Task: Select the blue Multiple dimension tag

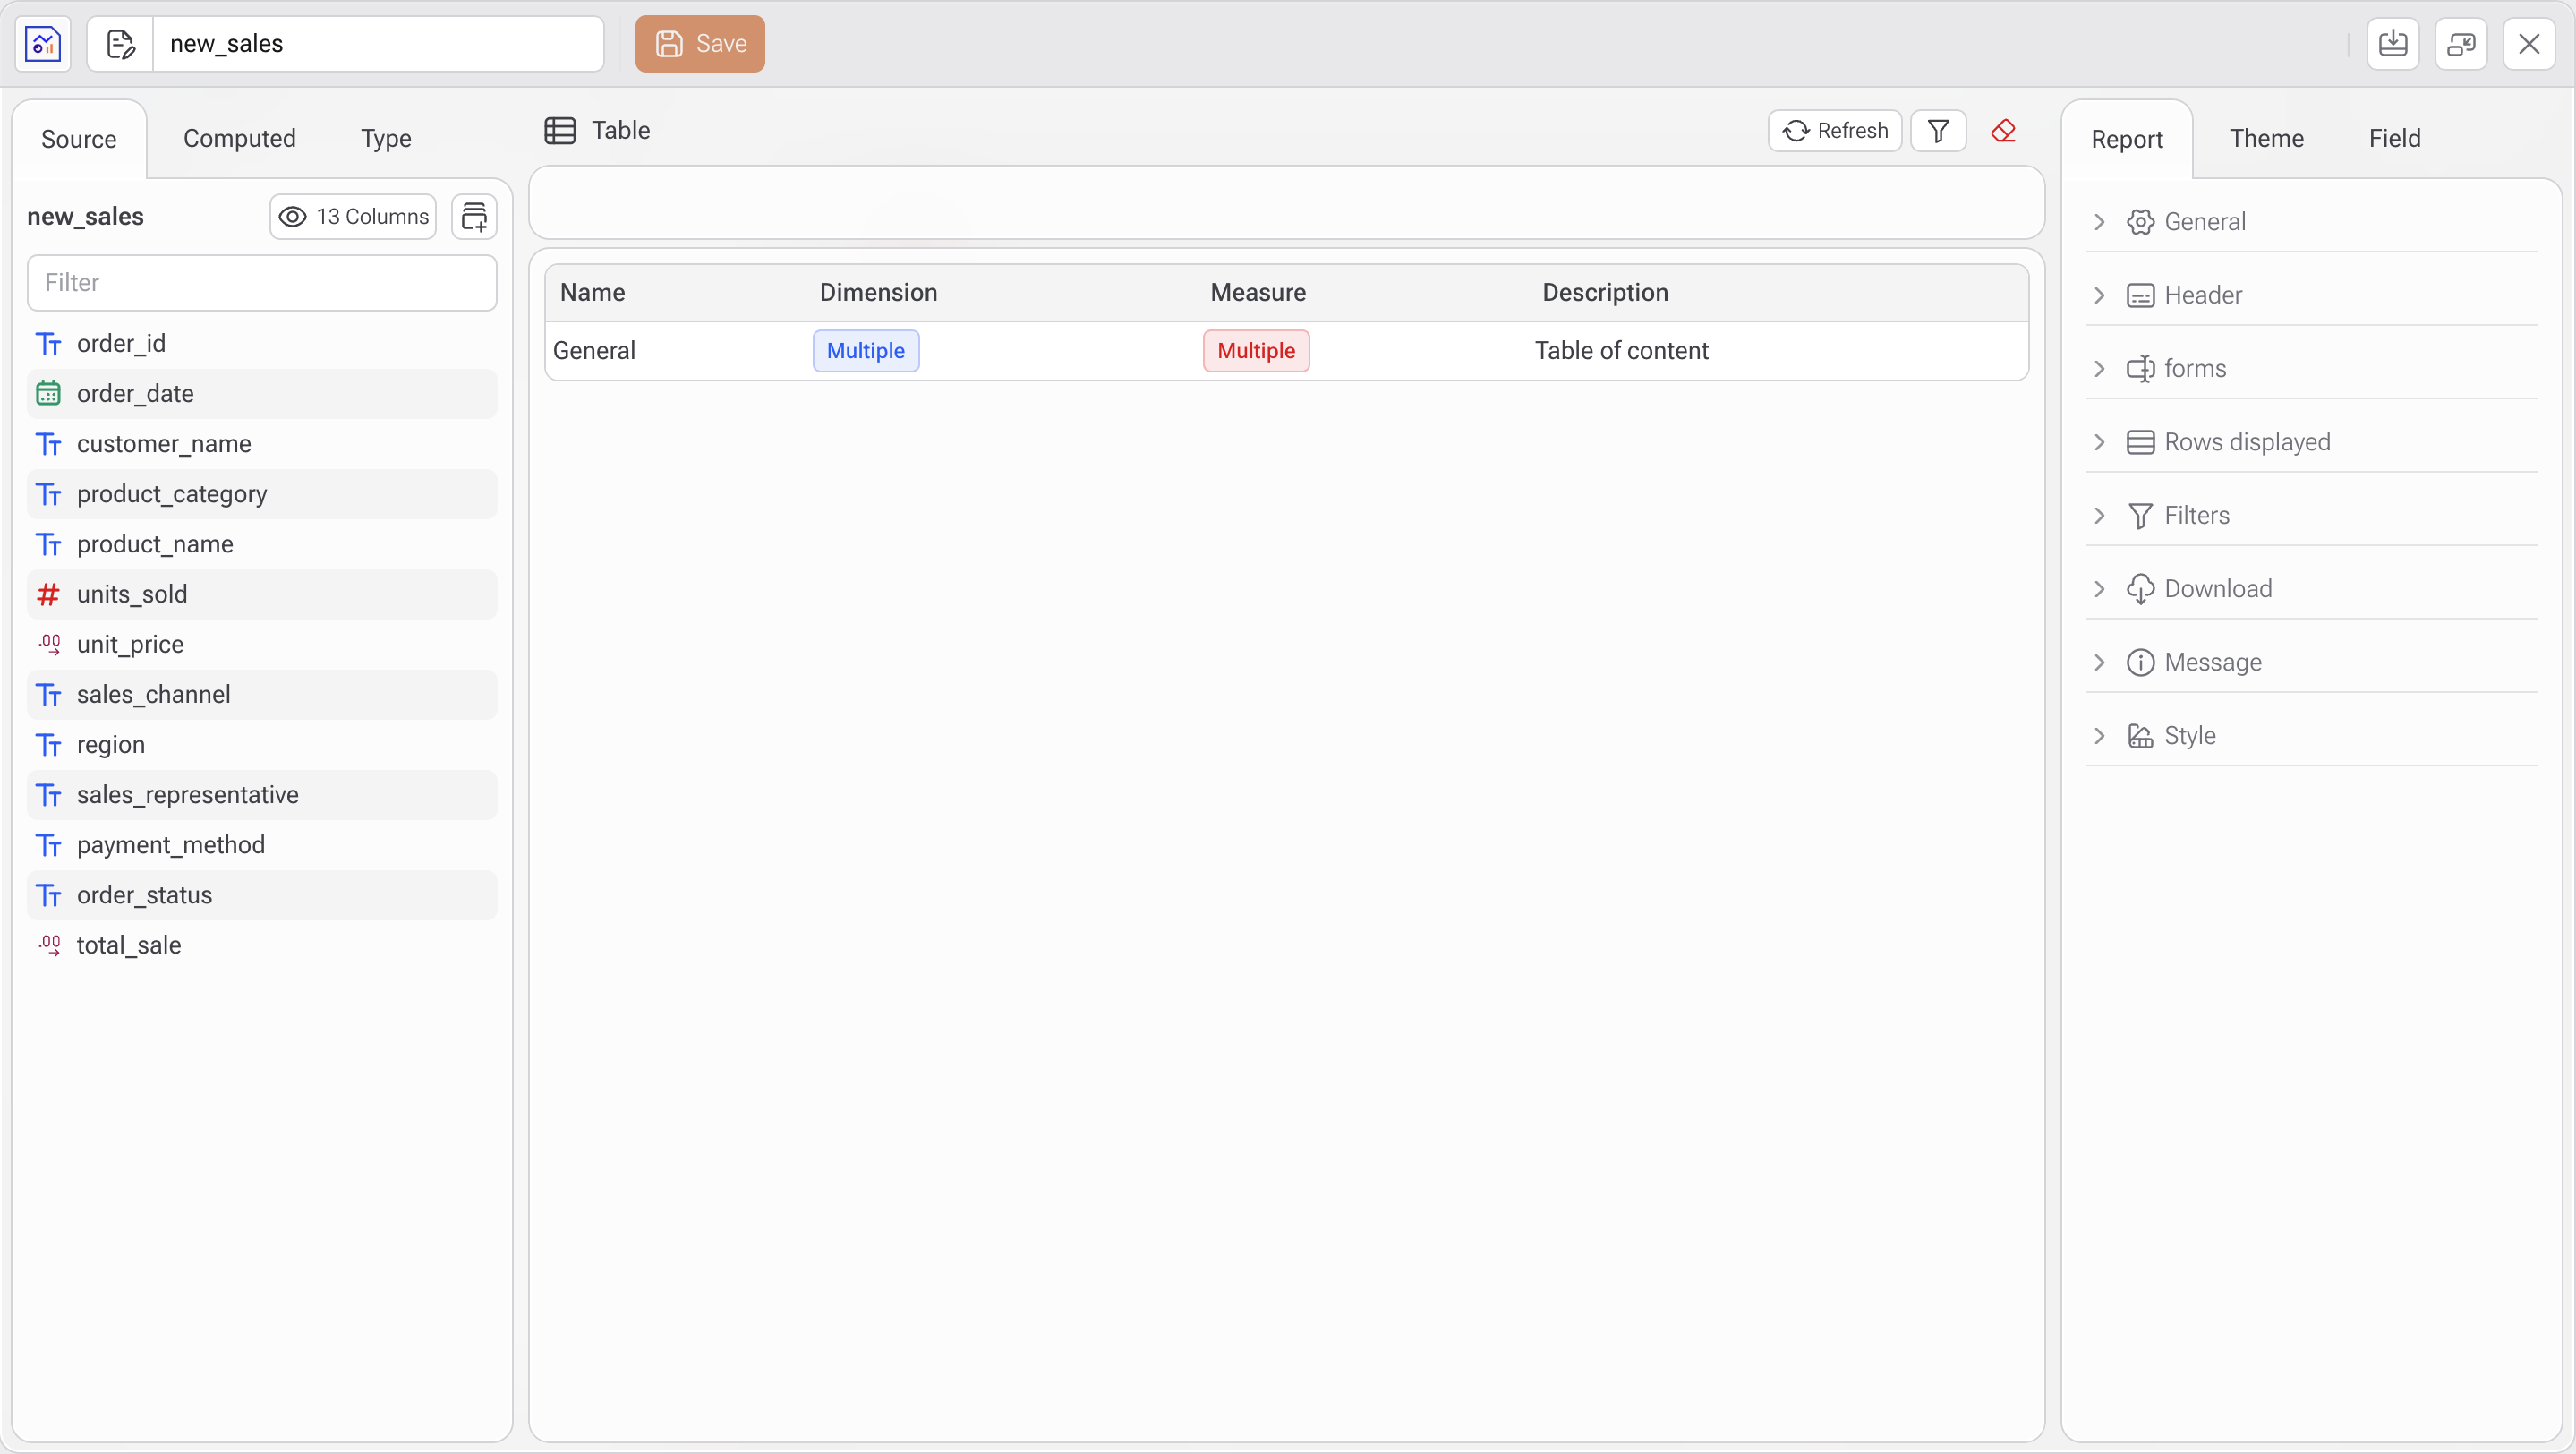Action: [x=865, y=351]
